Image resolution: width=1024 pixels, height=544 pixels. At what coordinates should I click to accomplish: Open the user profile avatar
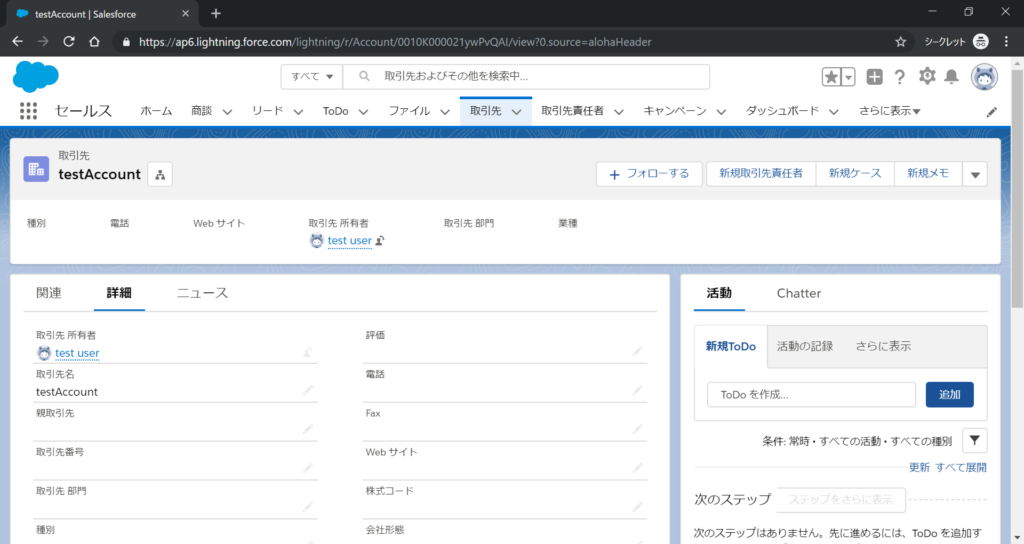click(984, 77)
